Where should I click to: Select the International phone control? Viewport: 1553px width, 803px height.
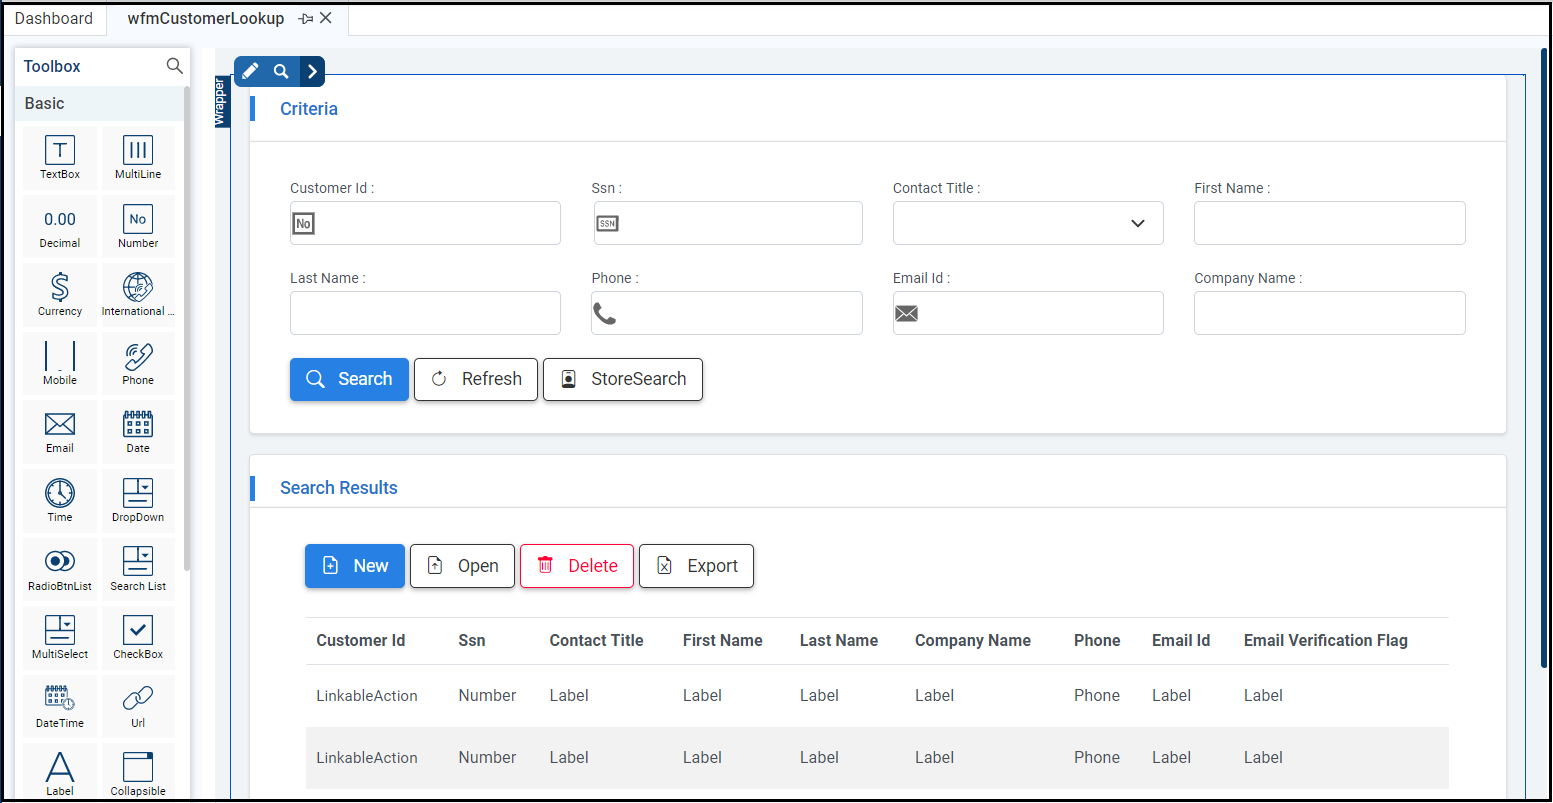(138, 295)
